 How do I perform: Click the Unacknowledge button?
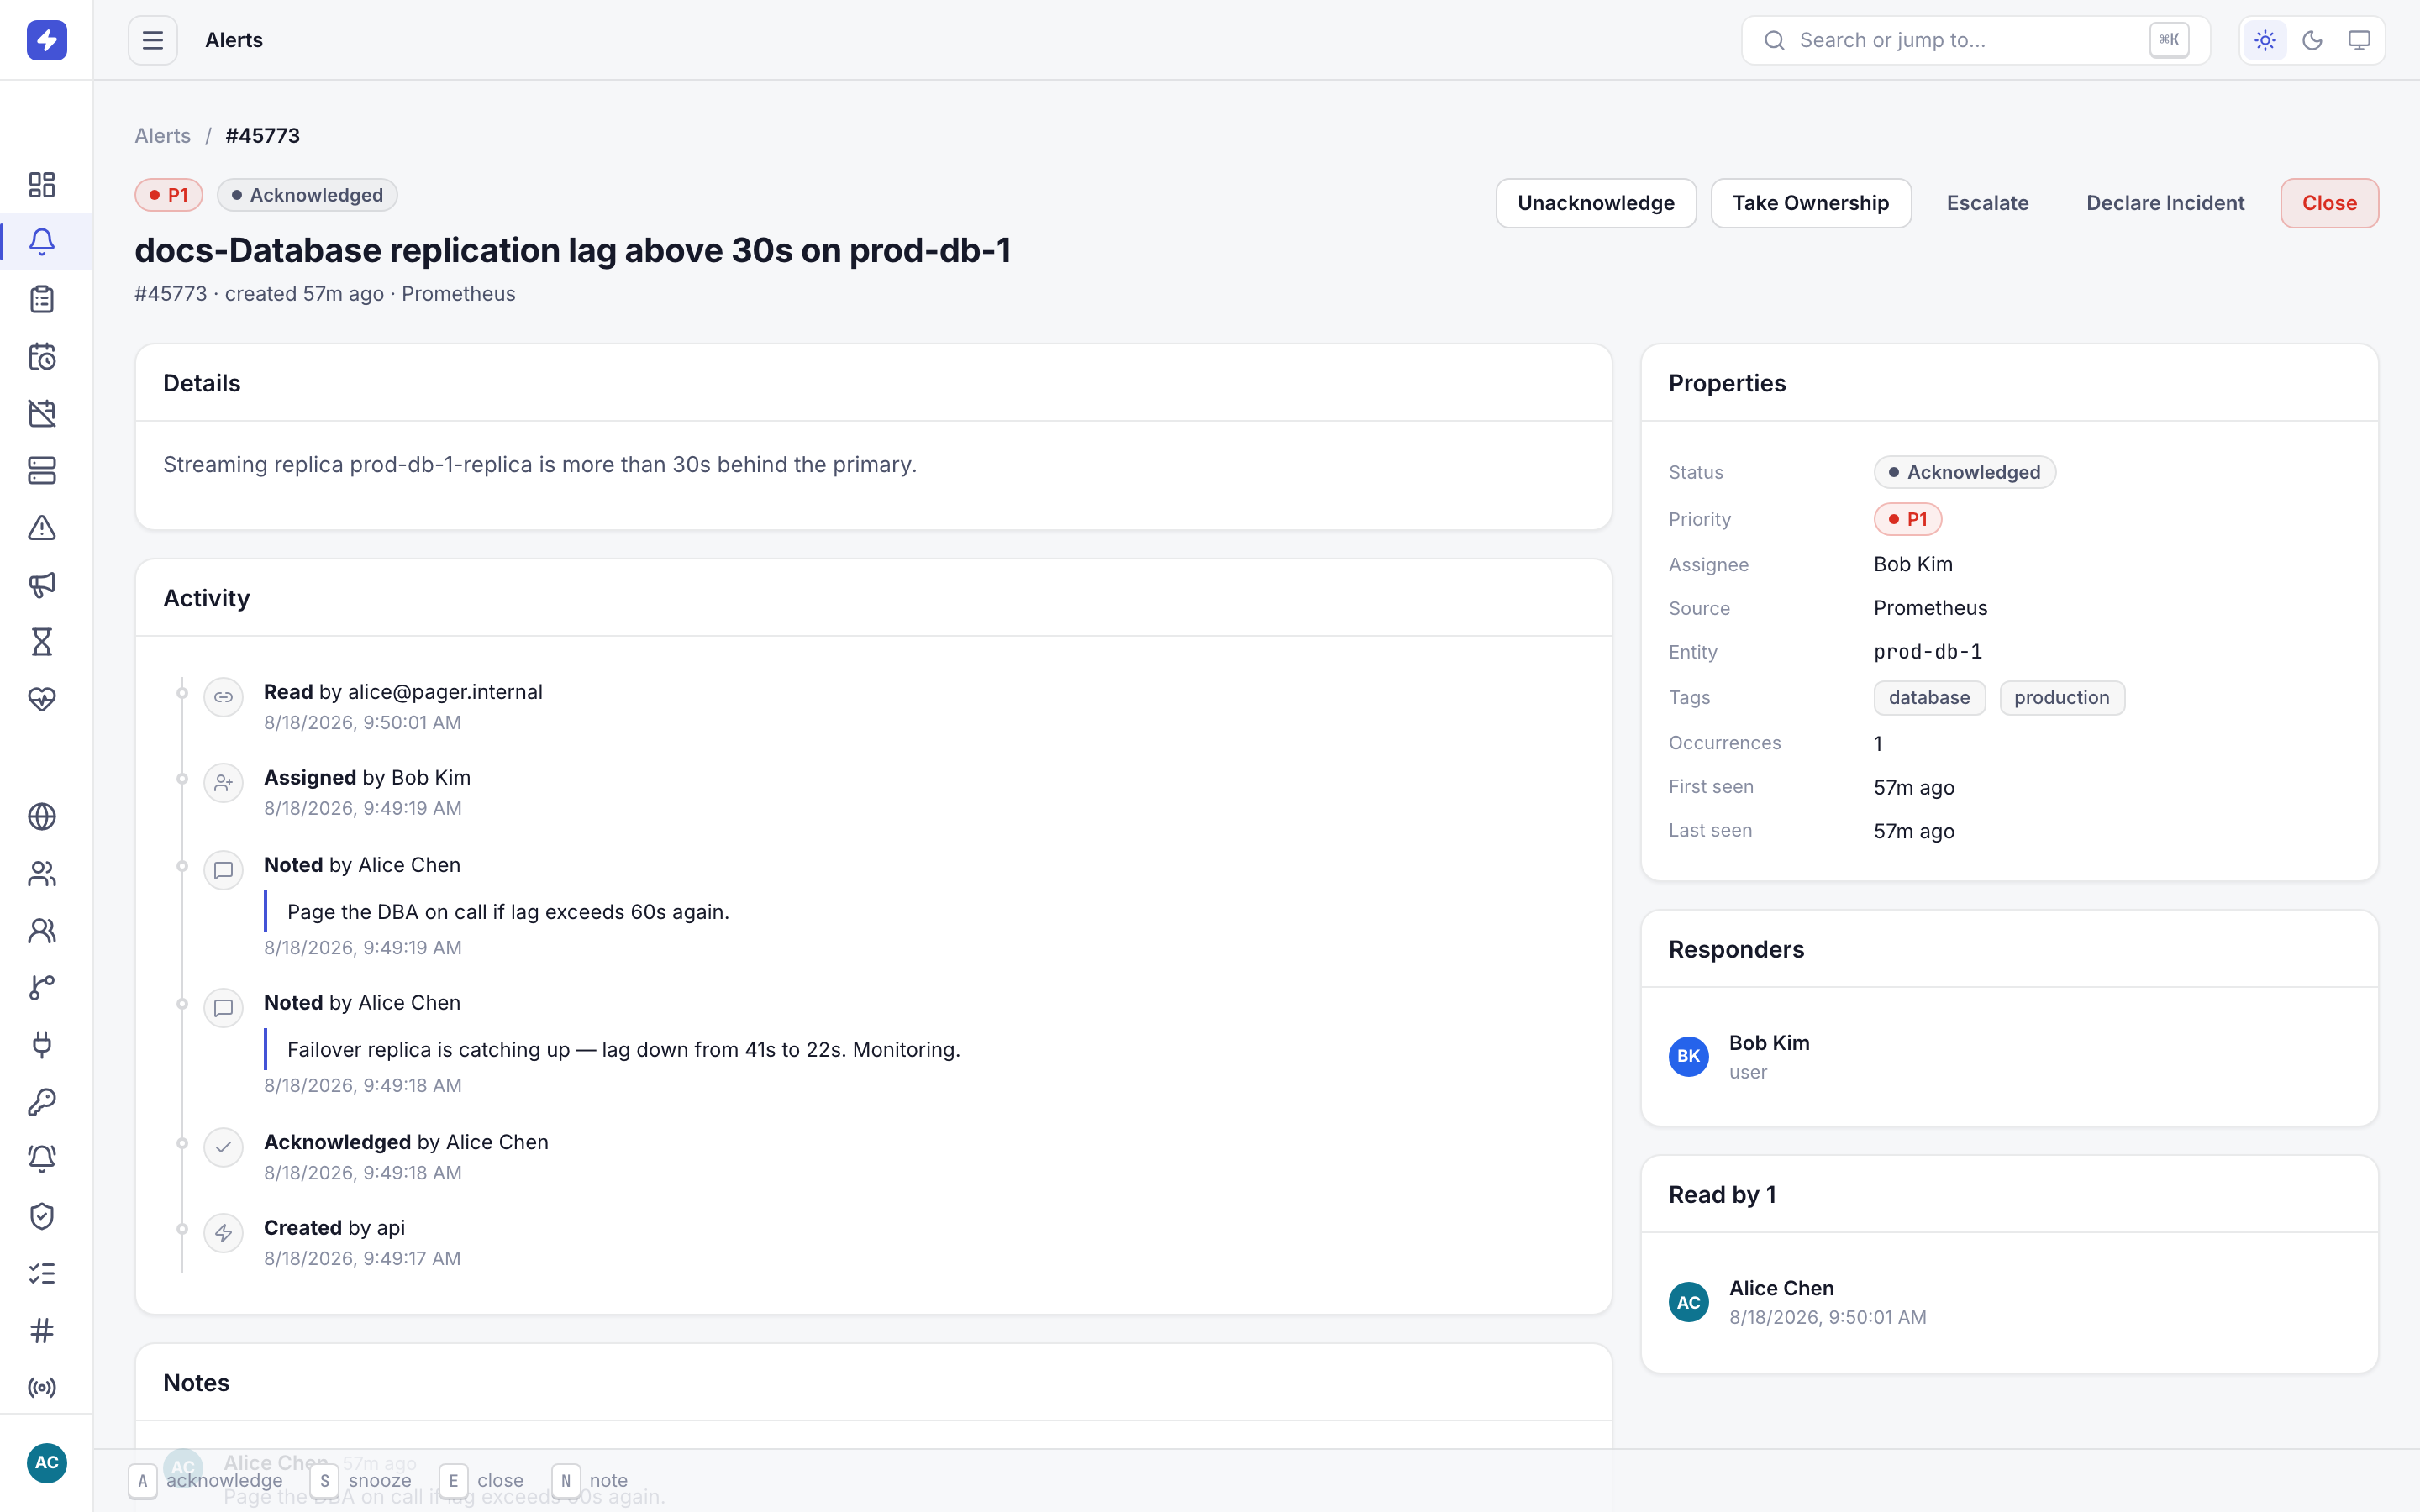tap(1596, 203)
